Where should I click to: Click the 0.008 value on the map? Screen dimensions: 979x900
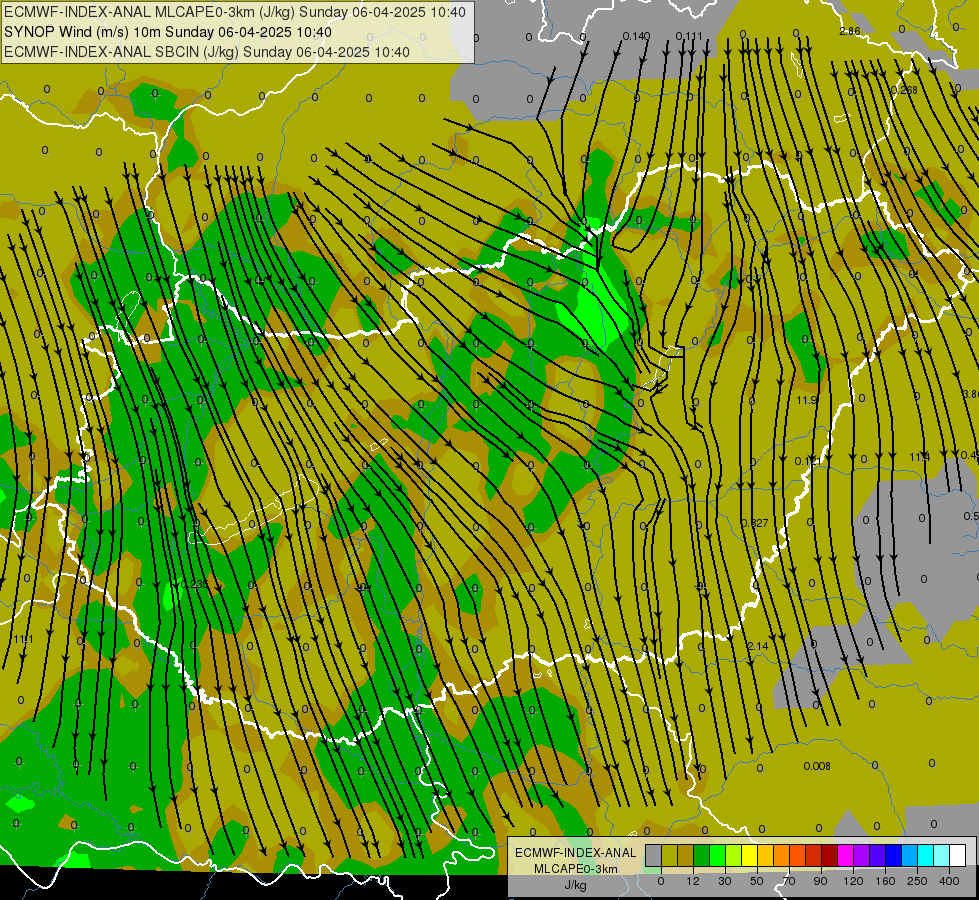pyautogui.click(x=817, y=766)
